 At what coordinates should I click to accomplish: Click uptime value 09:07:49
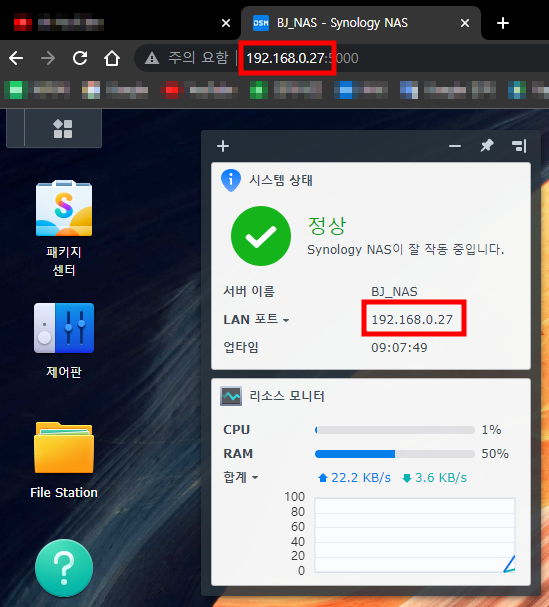point(399,348)
